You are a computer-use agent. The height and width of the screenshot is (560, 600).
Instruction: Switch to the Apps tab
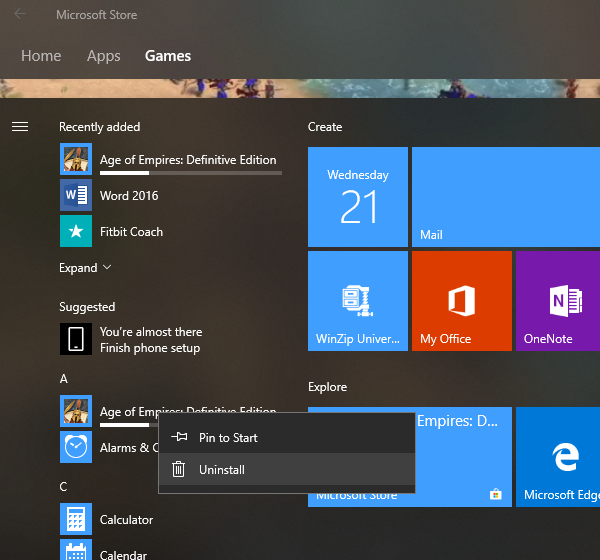tap(104, 56)
